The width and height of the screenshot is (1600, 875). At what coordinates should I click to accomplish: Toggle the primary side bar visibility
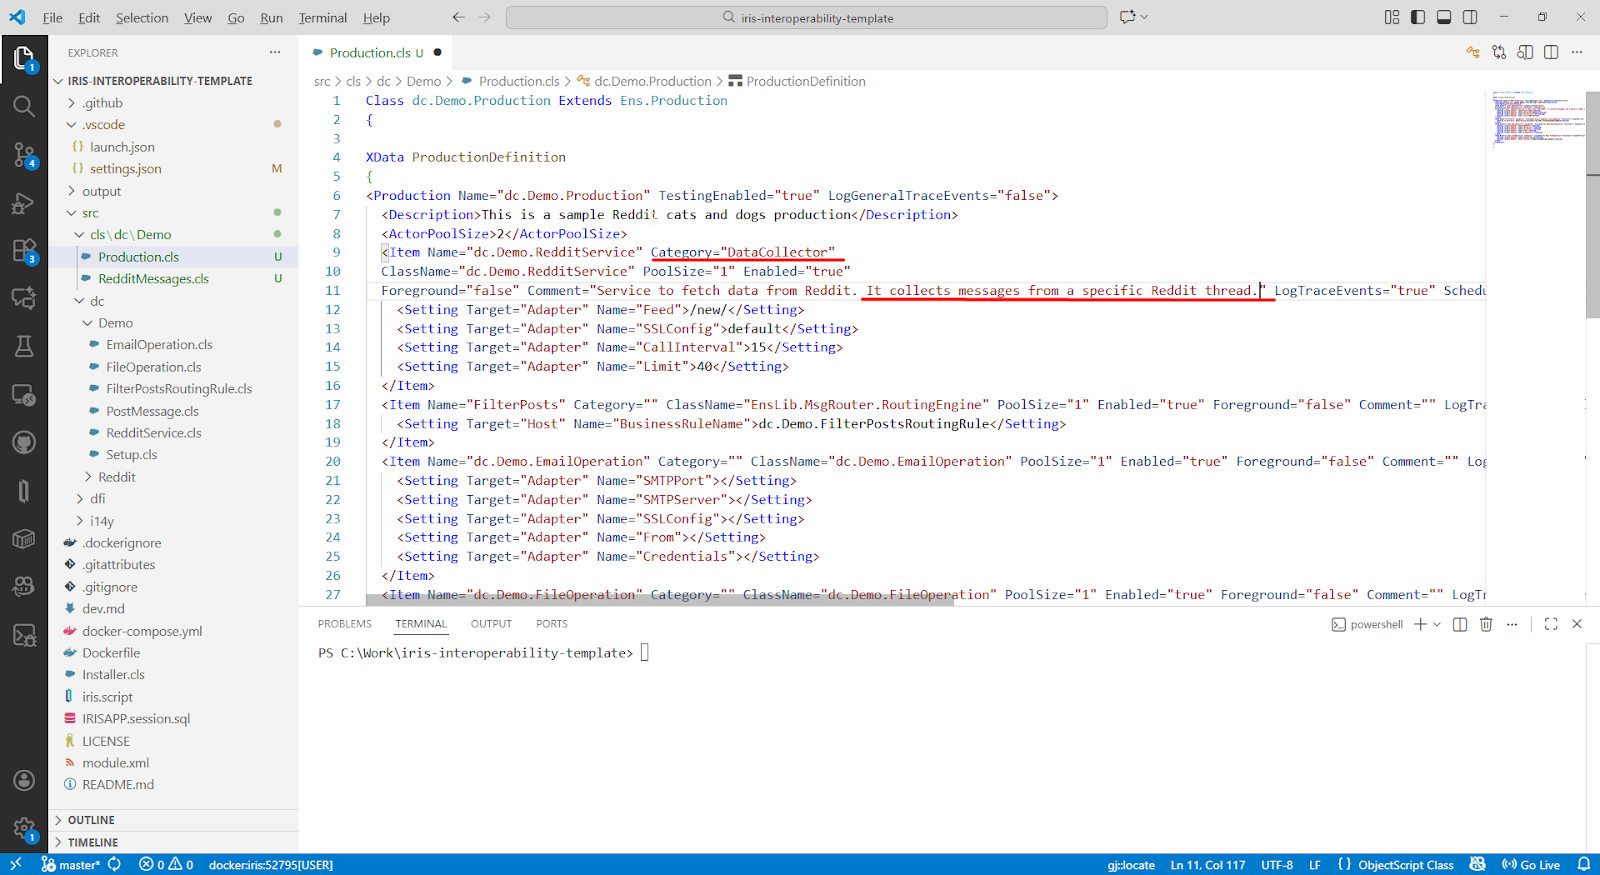point(1418,17)
